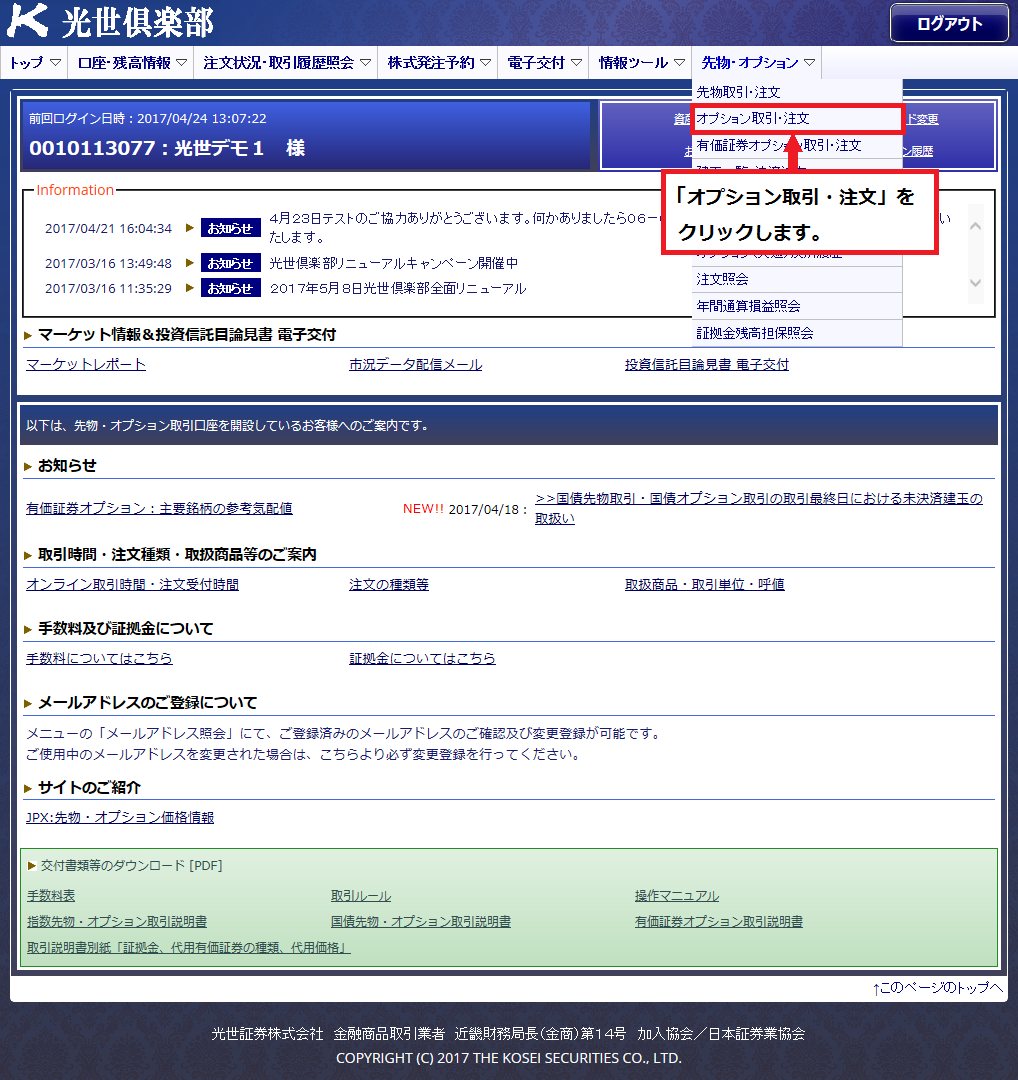Click お知らせ badge for 11:35:29 notice
The height and width of the screenshot is (1080, 1018).
pos(230,288)
